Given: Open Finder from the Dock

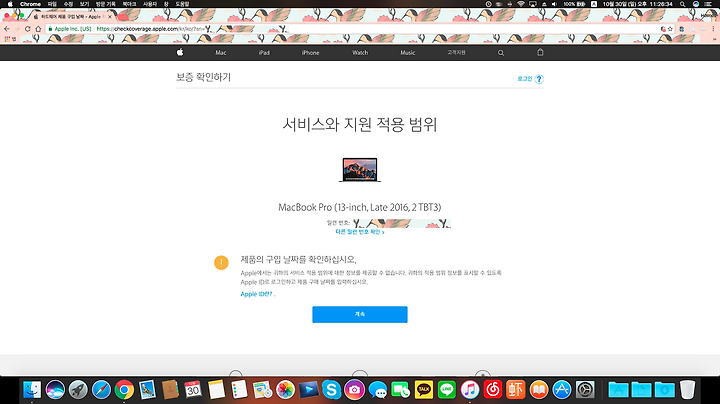Looking at the screenshot, I should [32, 390].
